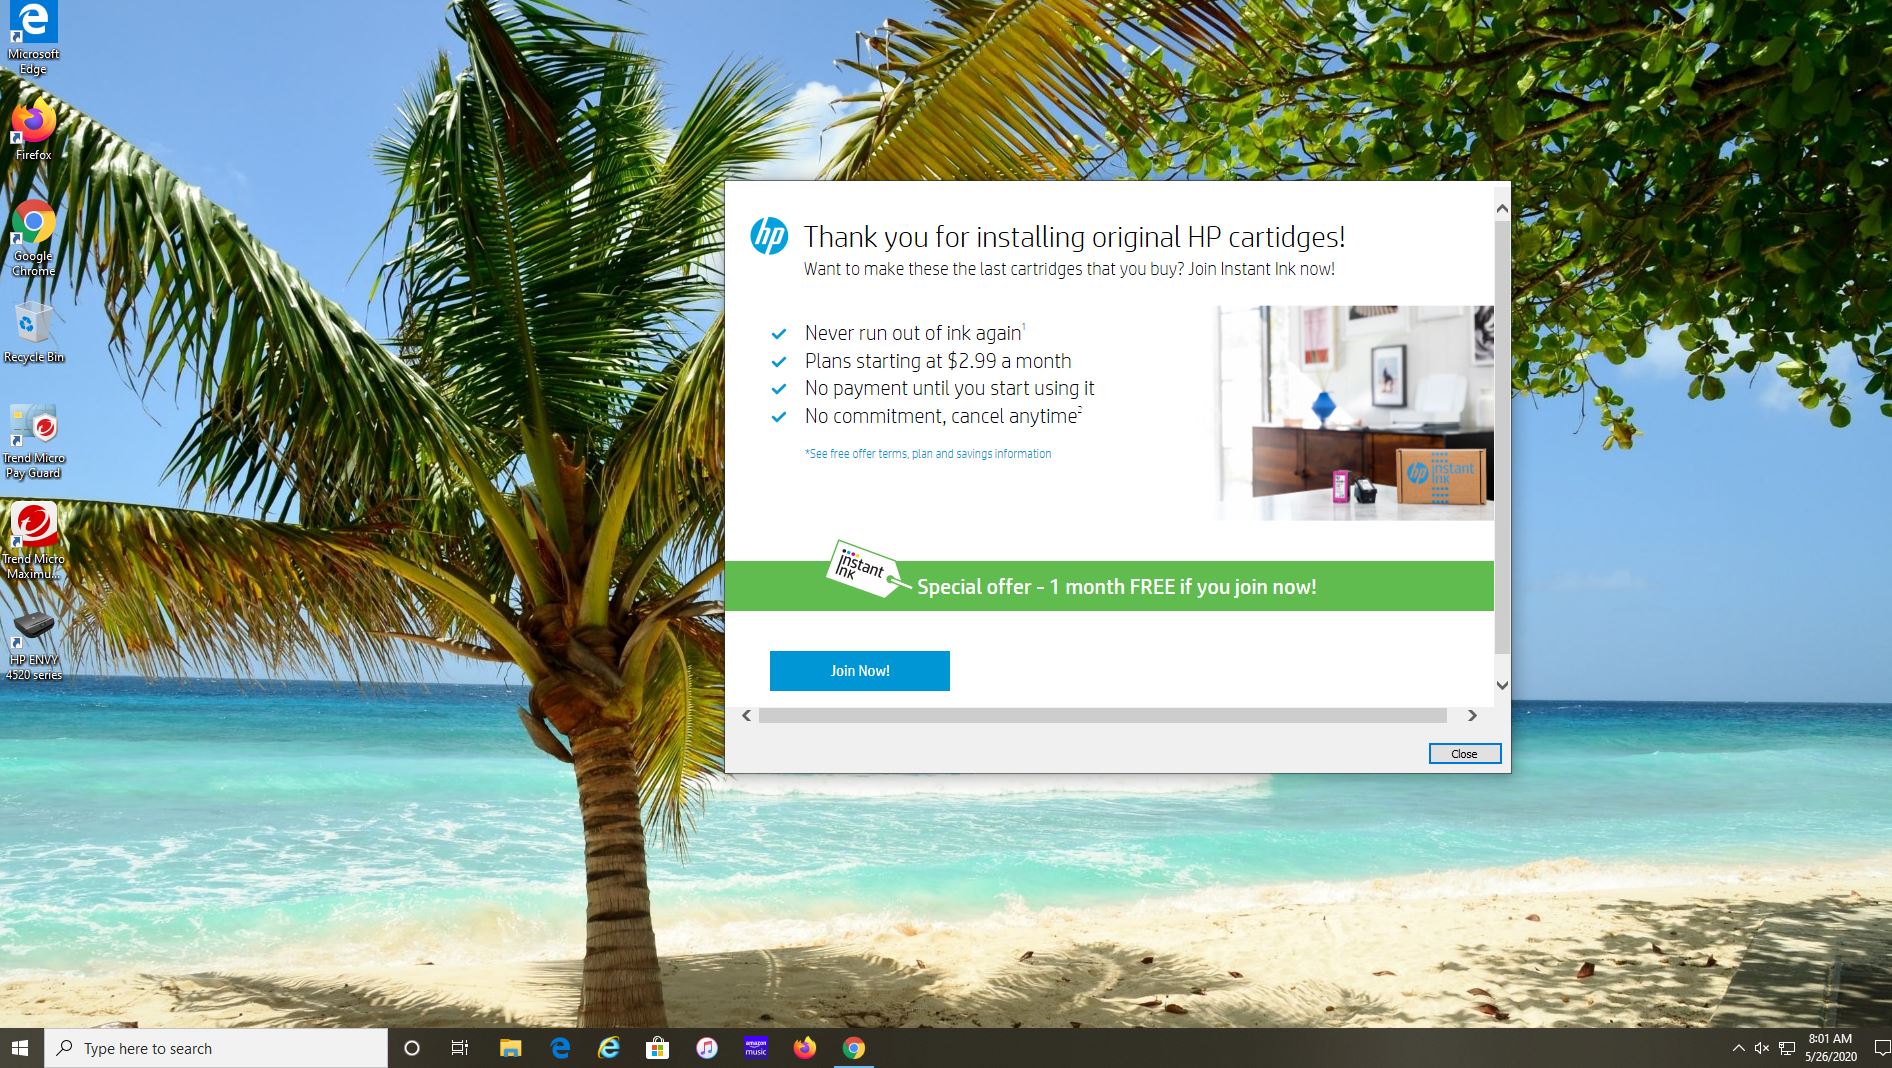1892x1068 pixels.
Task: Open the free offer terms link
Action: [x=927, y=453]
